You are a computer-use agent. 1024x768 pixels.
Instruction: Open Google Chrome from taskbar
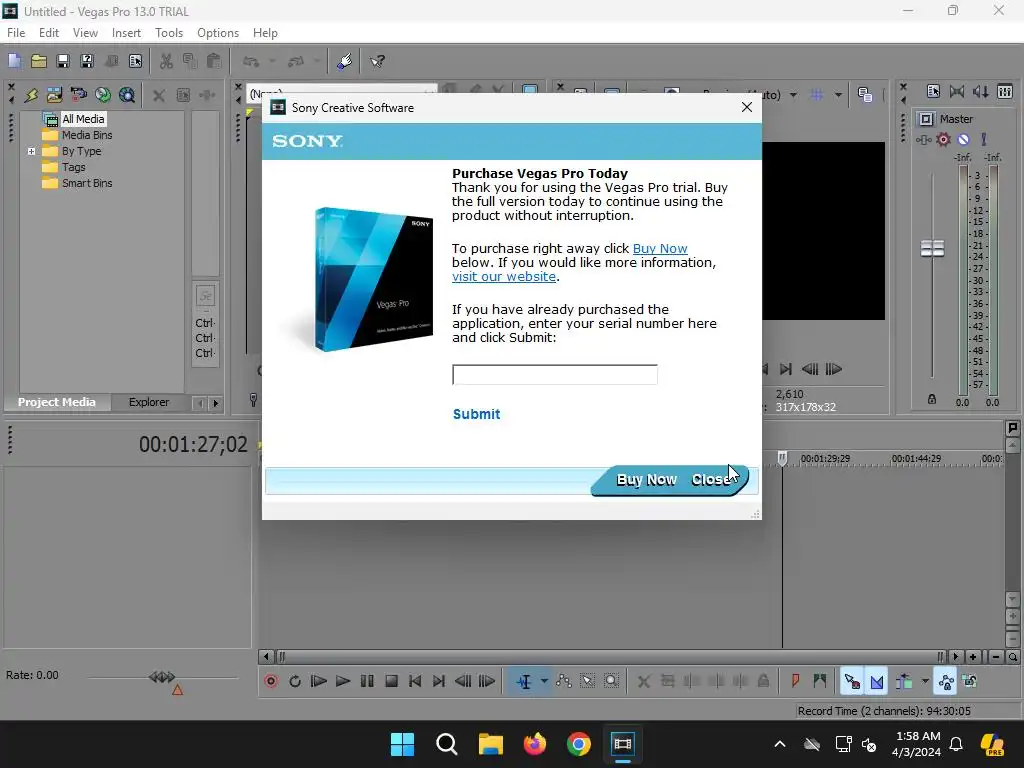pos(579,744)
